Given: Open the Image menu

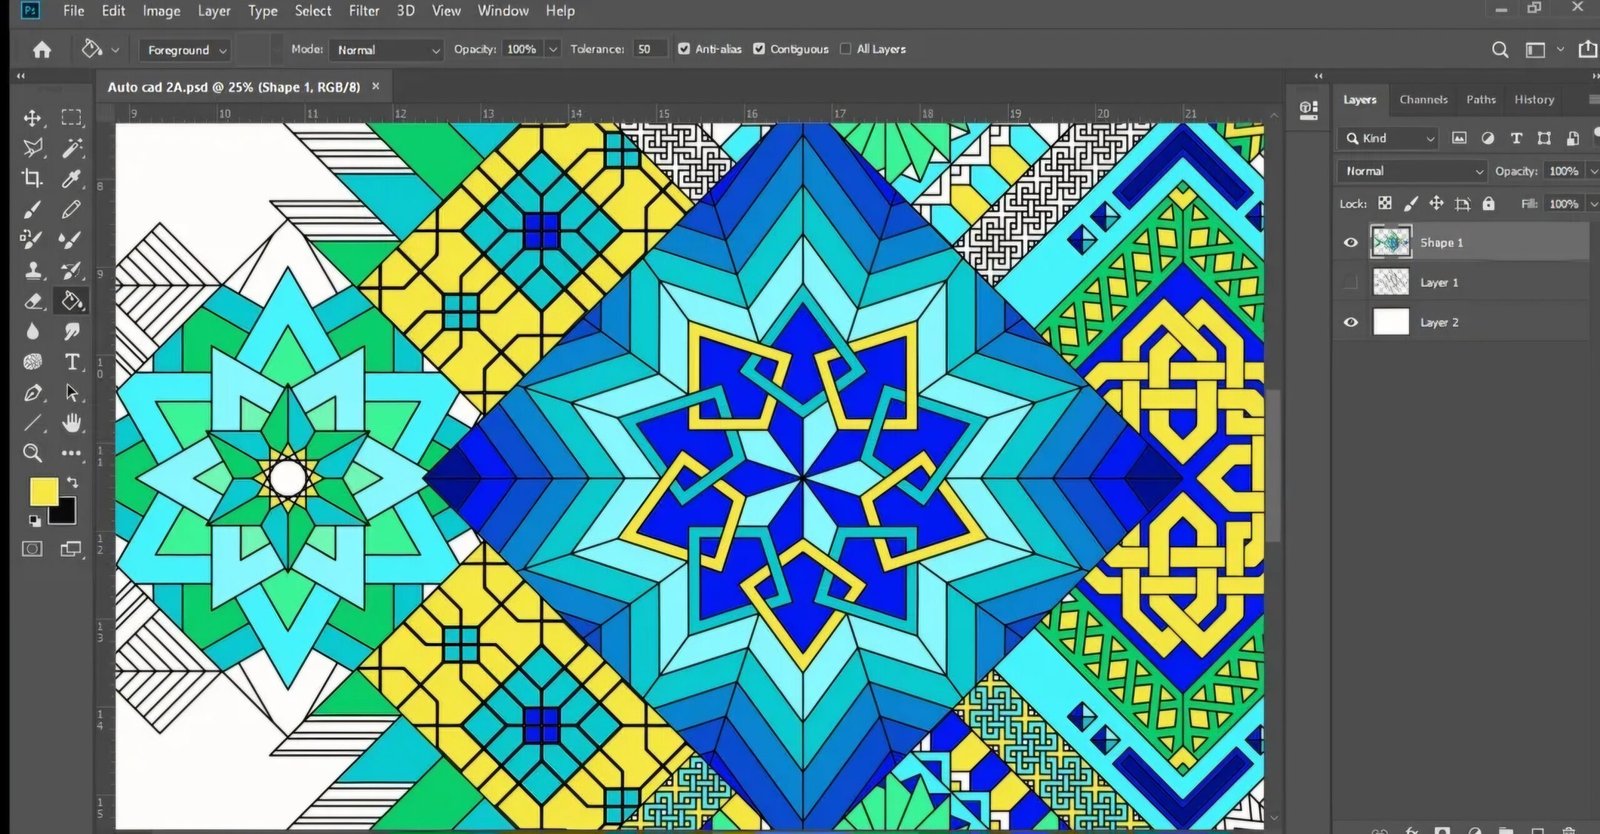Looking at the screenshot, I should click(x=161, y=11).
